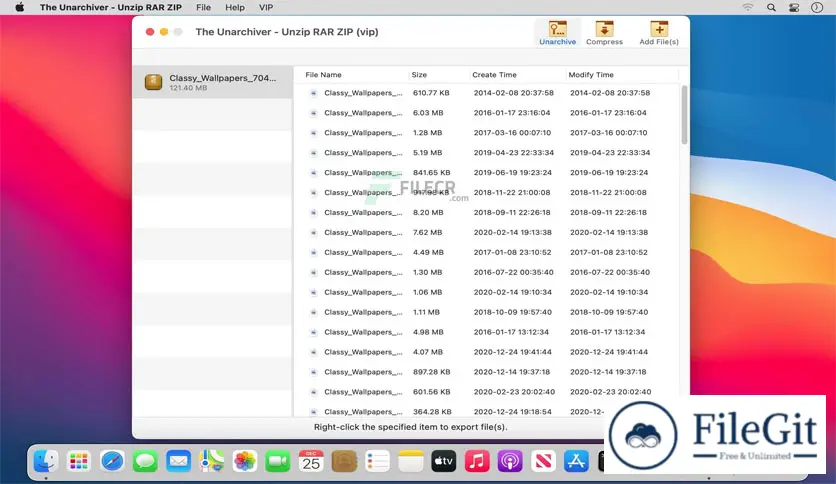Open the brown Contacts dock icon

[344, 461]
